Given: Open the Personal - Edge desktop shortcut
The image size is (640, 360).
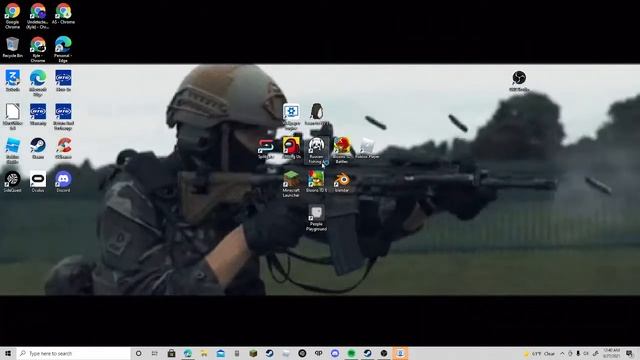Looking at the screenshot, I should coord(63,49).
